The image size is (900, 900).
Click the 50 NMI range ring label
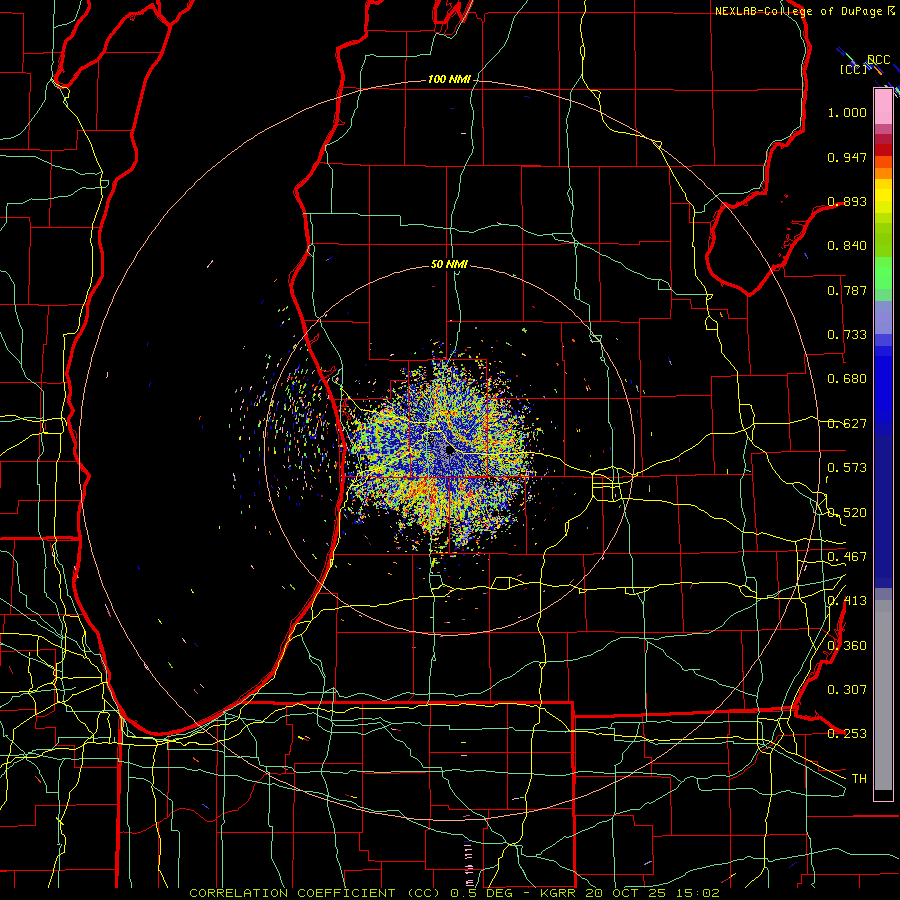[x=449, y=264]
